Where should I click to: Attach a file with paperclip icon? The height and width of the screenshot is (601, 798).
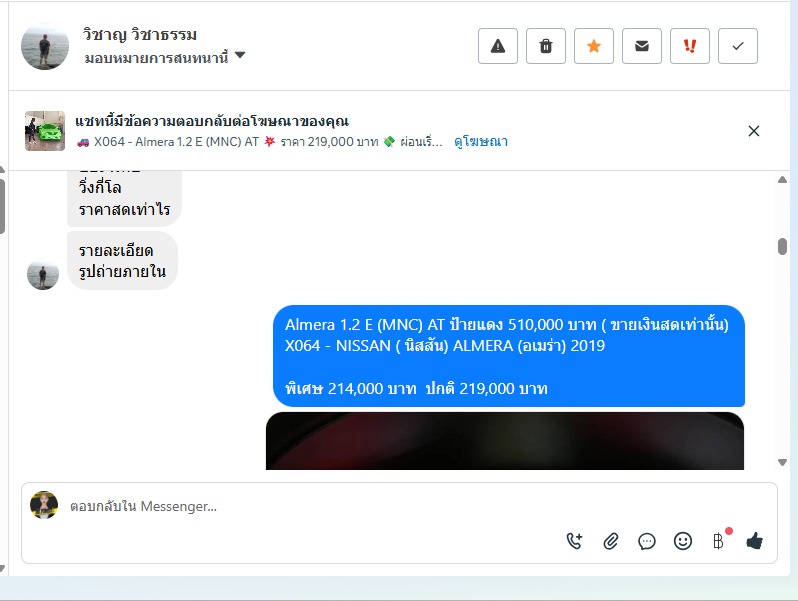(x=611, y=541)
